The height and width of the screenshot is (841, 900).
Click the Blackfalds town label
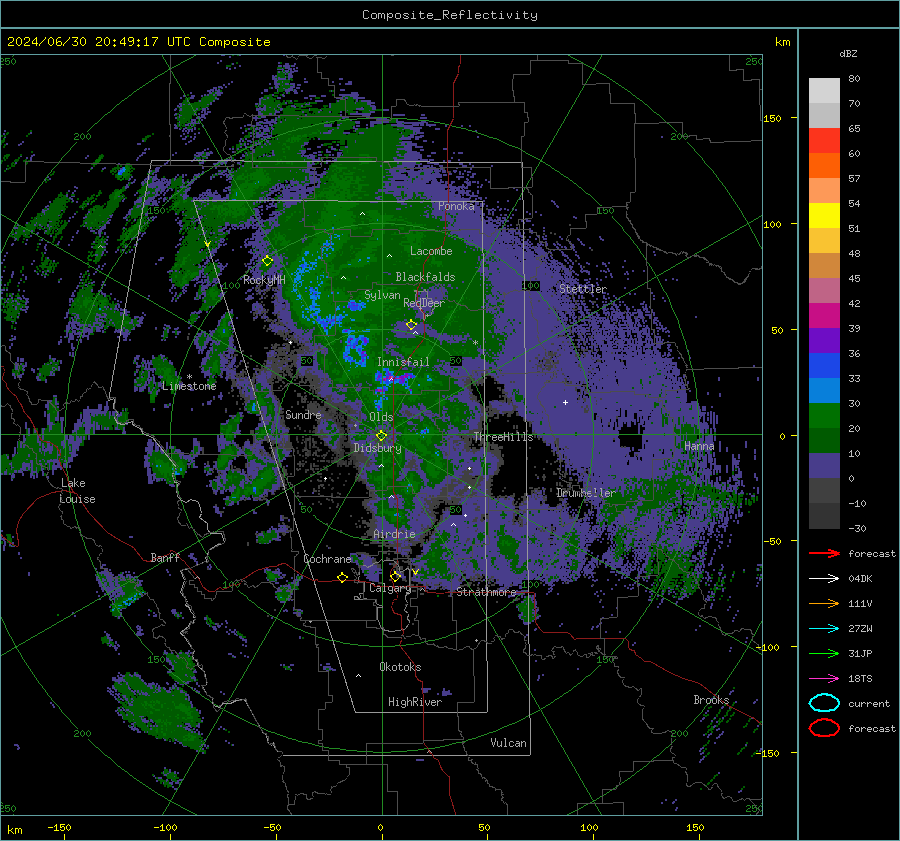(x=425, y=277)
